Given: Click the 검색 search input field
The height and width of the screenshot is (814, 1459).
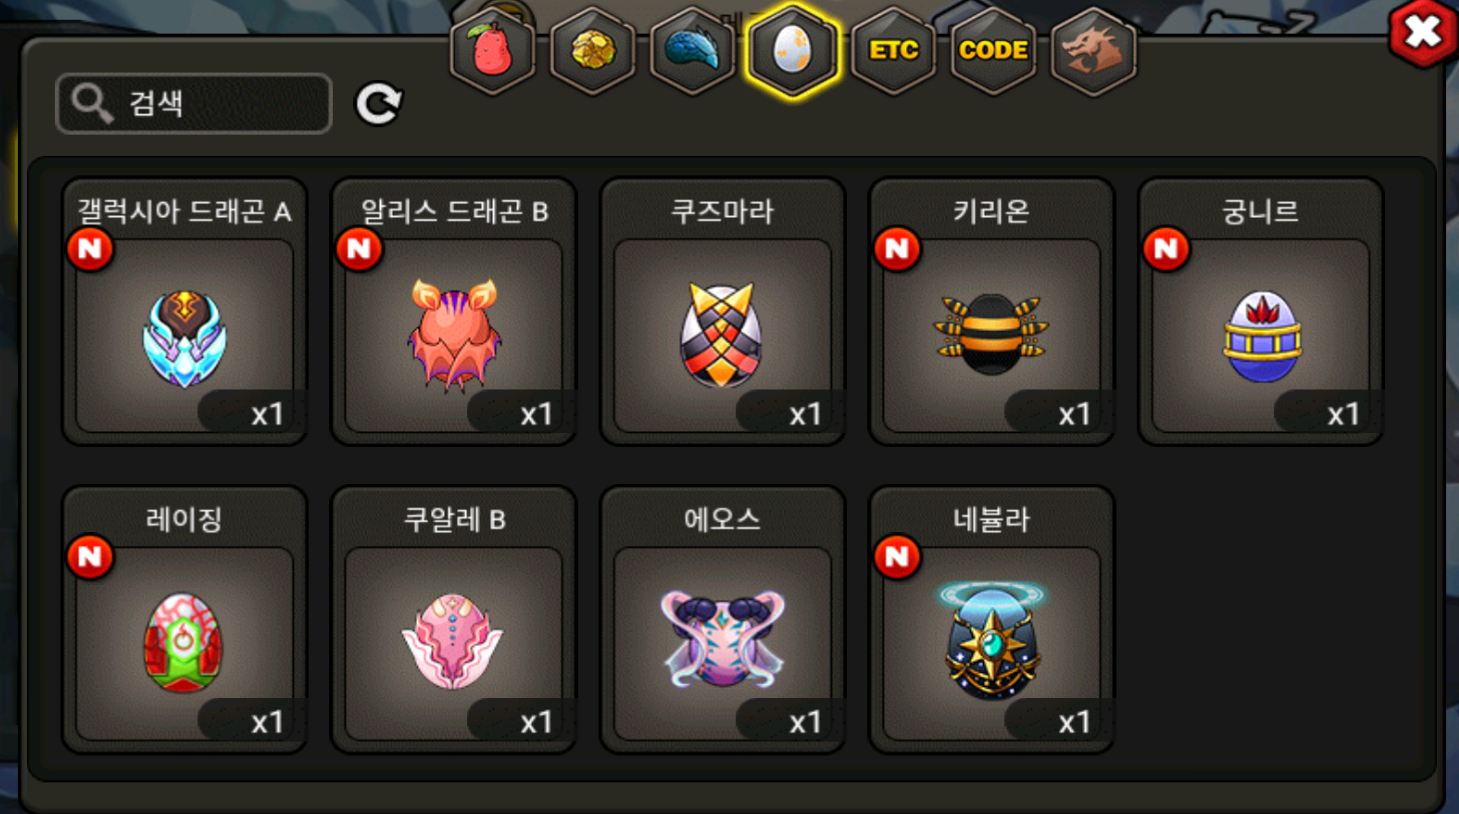Looking at the screenshot, I should tap(194, 103).
